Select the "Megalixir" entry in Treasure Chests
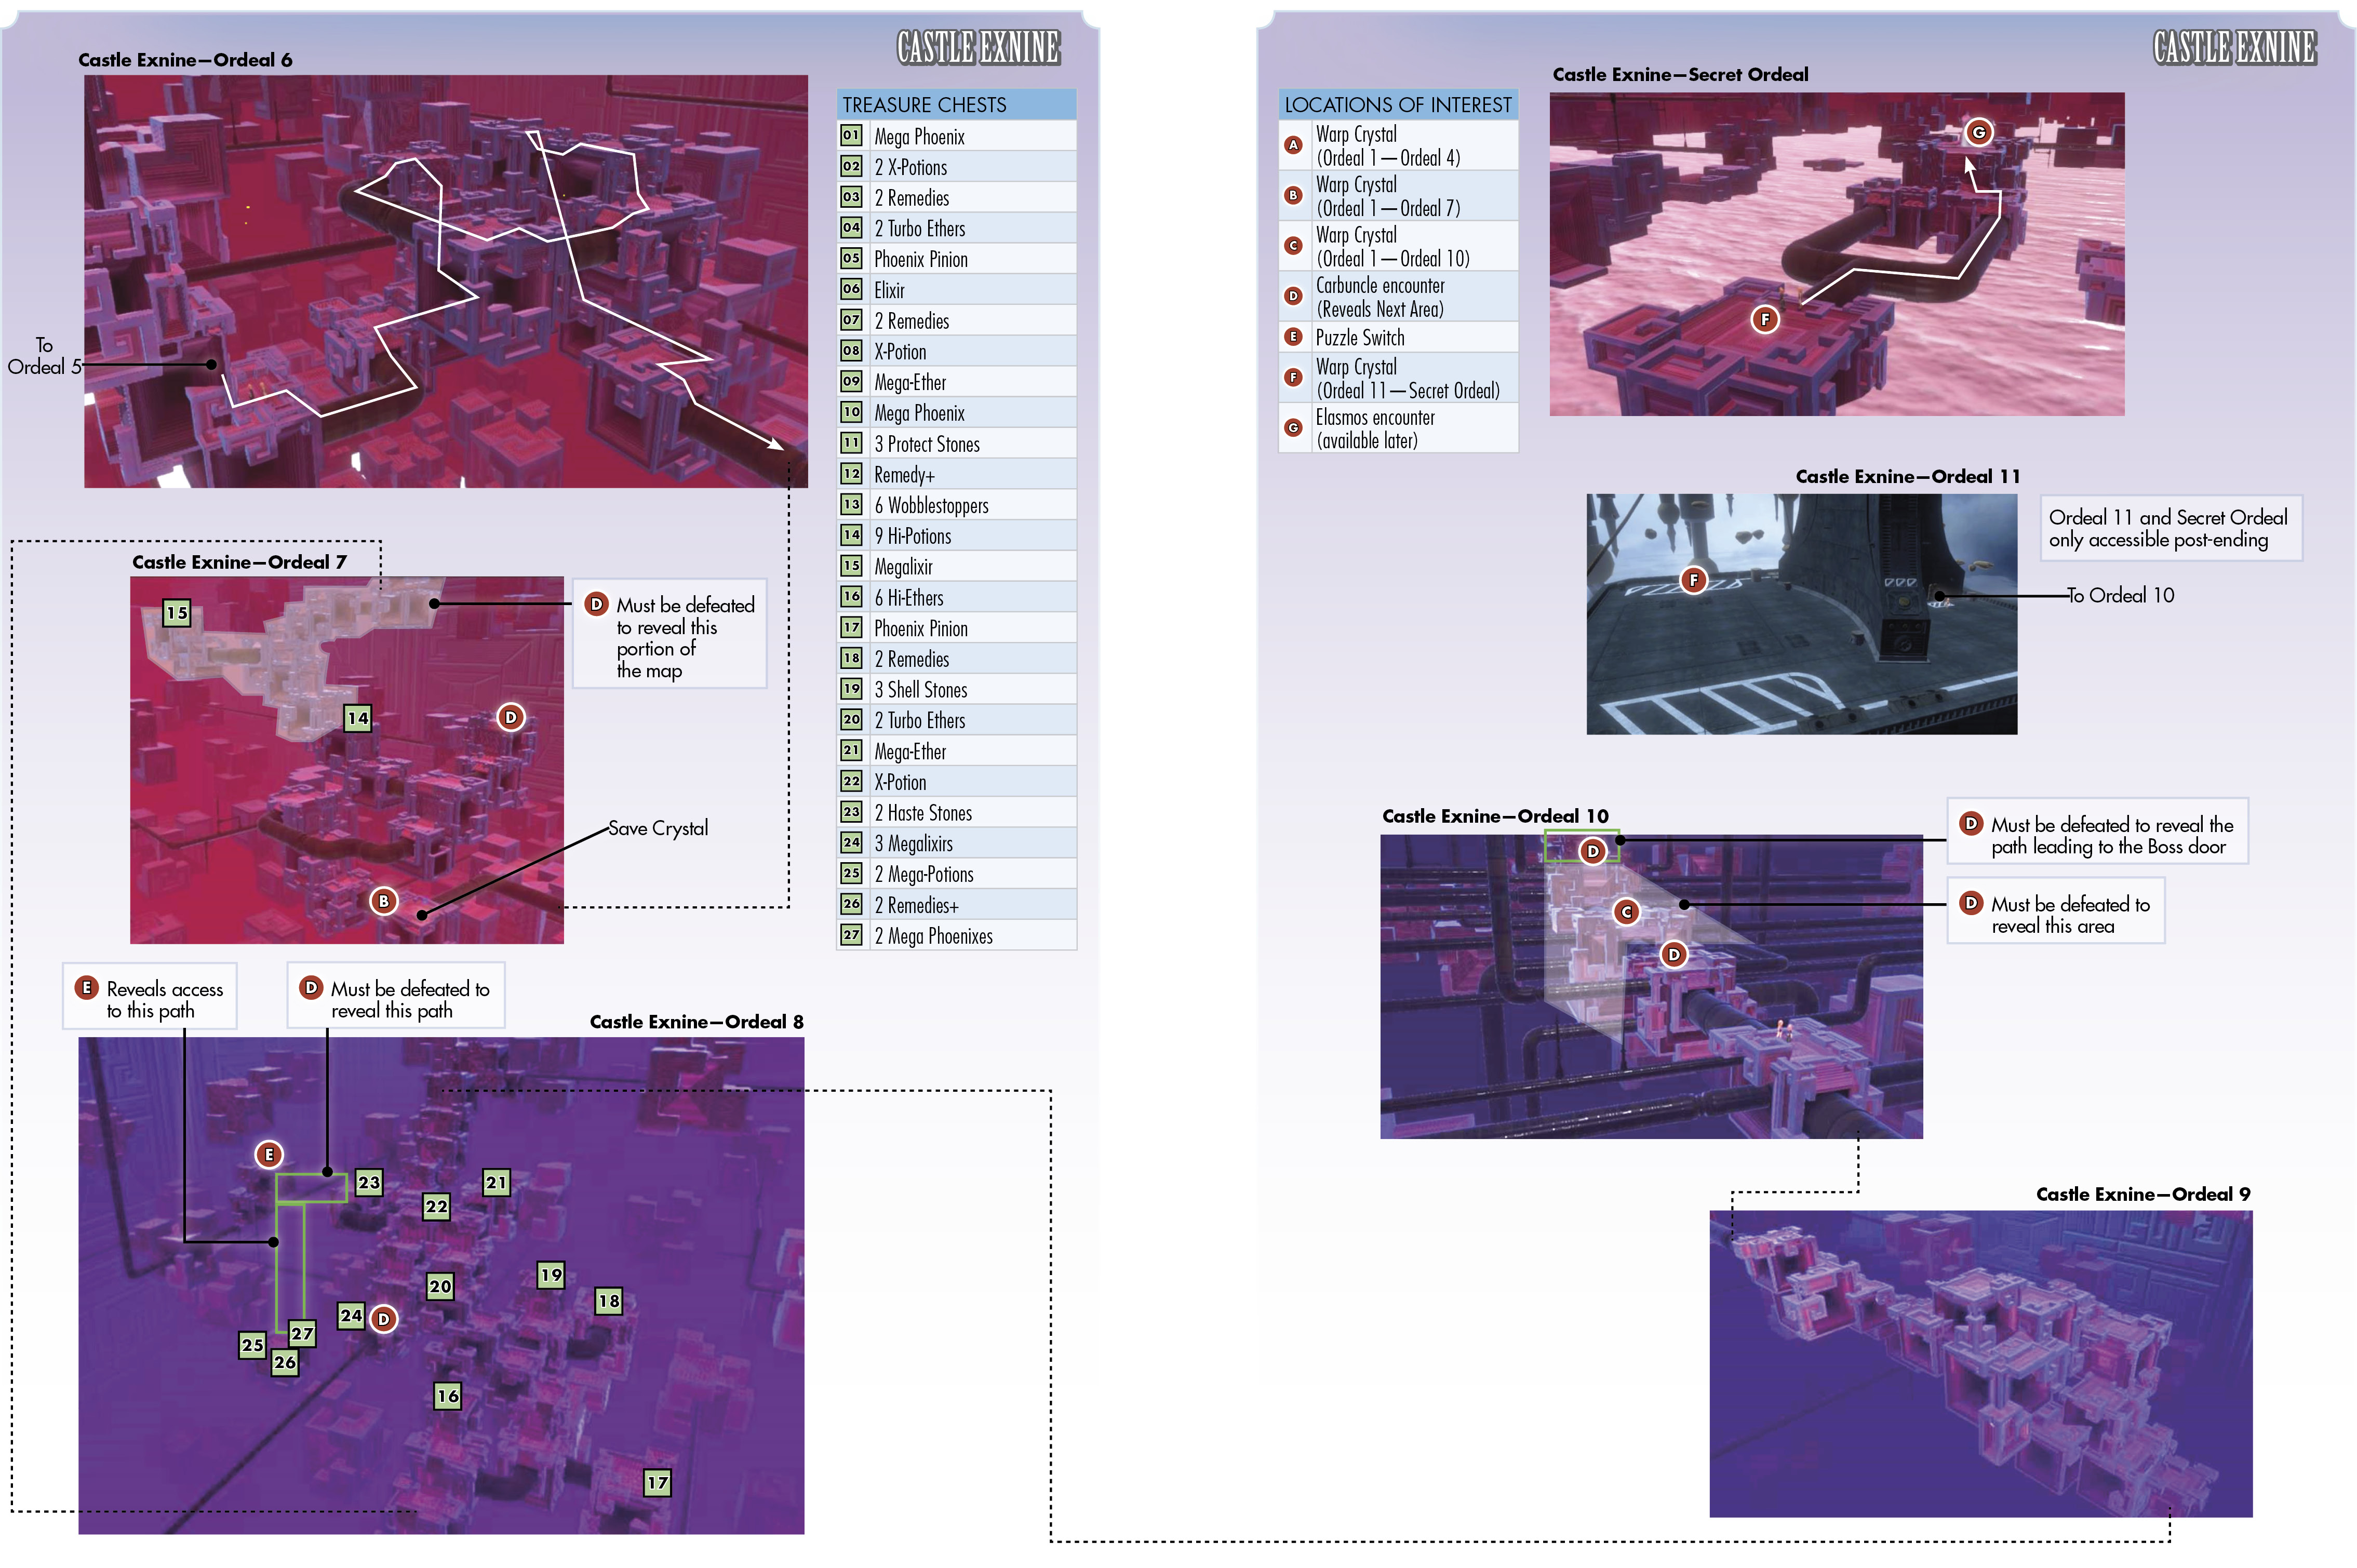The image size is (2357, 1568). tap(957, 567)
